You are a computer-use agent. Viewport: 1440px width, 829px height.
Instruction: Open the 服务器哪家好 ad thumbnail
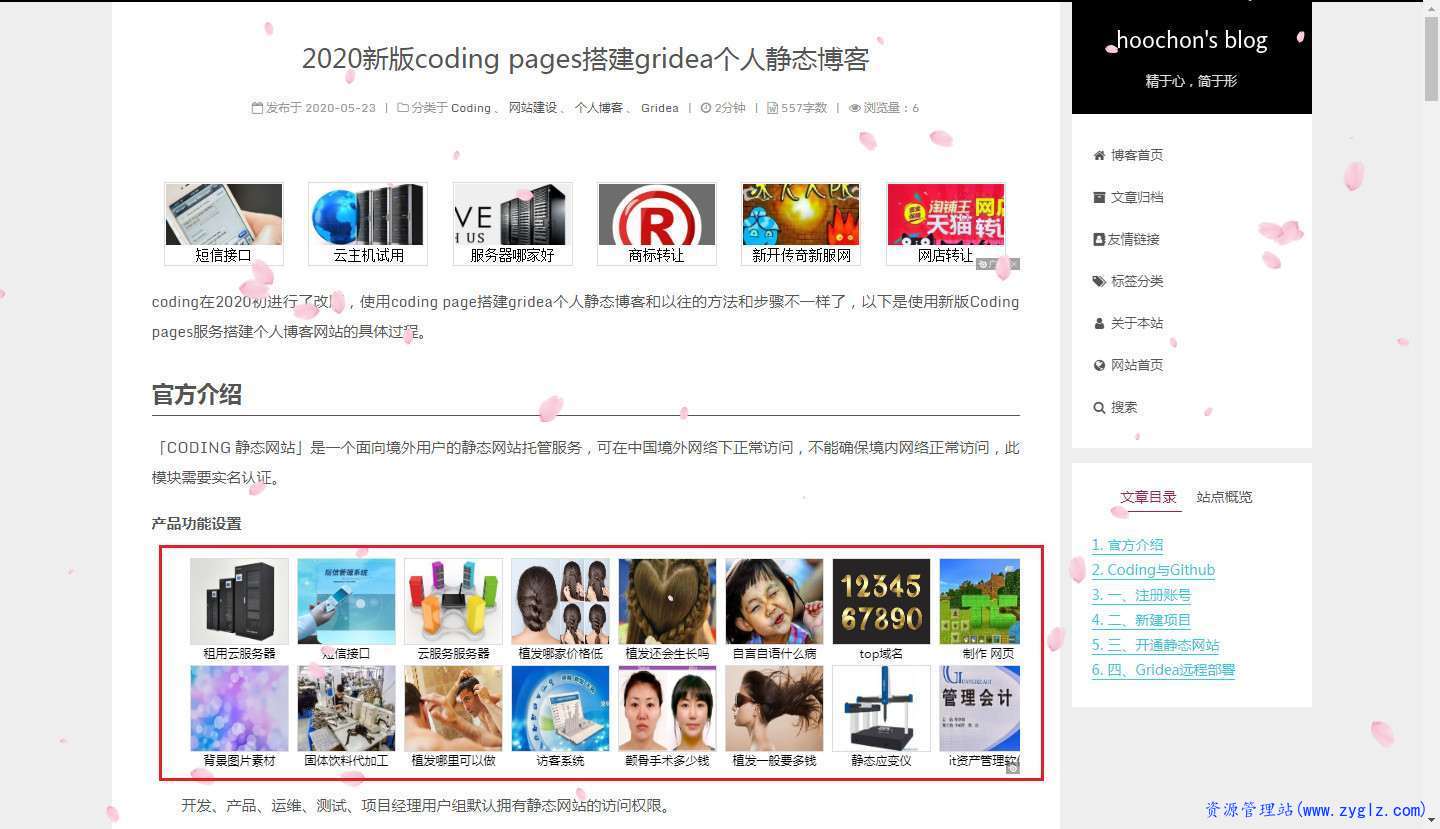(512, 224)
